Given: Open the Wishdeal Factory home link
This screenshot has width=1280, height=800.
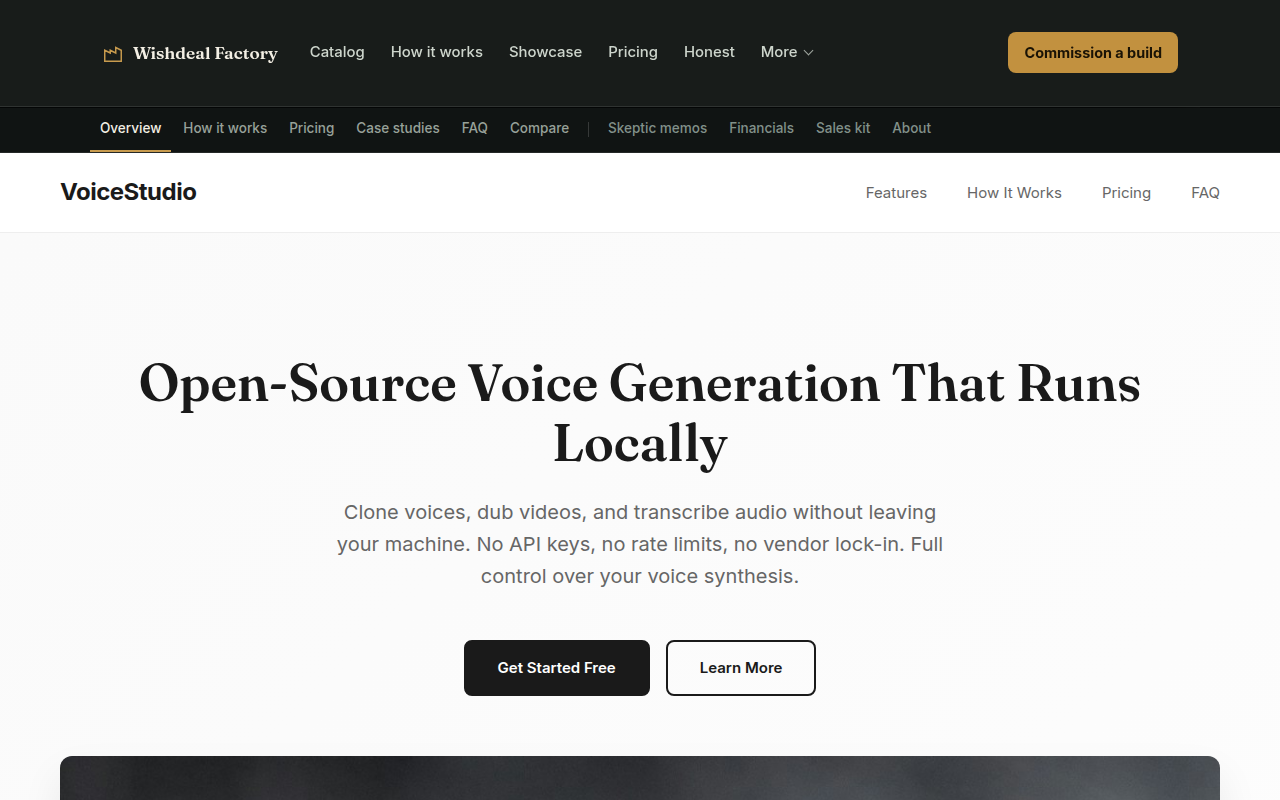Looking at the screenshot, I should point(191,53).
